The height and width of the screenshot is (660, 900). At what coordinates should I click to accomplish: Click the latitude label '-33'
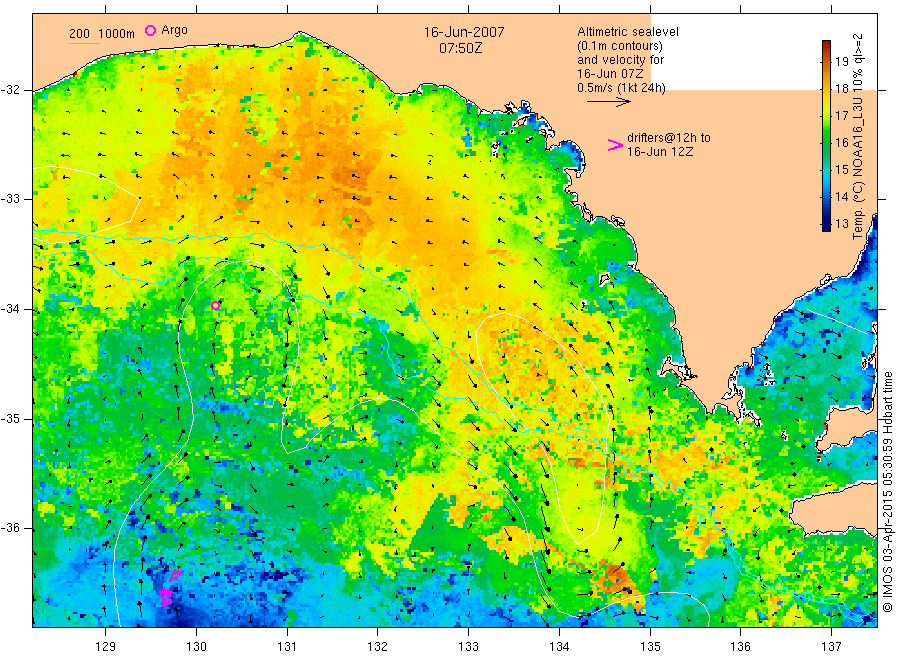click(11, 199)
